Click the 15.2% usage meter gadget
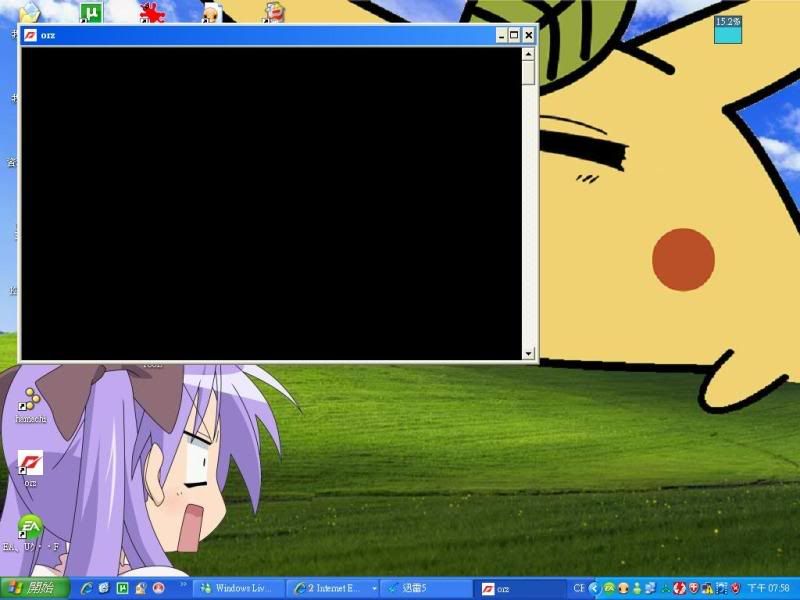Screen dimensions: 800x600 point(728,30)
